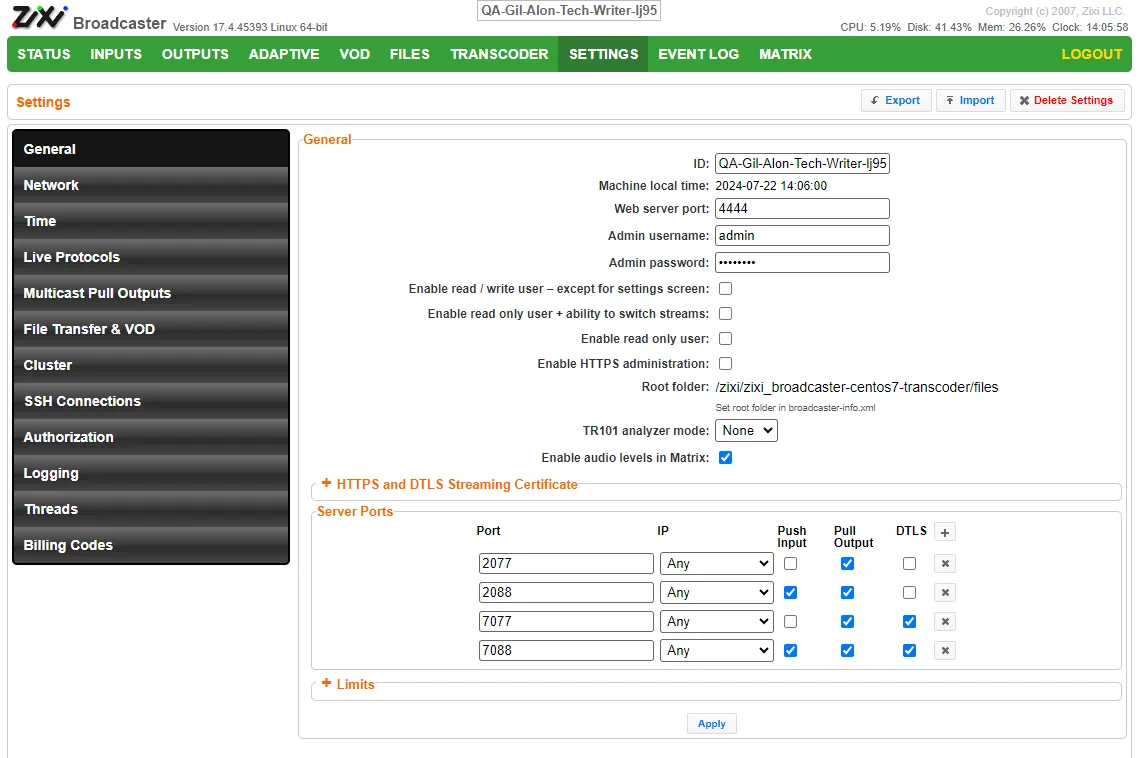Disable audio levels in Matrix

pyautogui.click(x=725, y=457)
